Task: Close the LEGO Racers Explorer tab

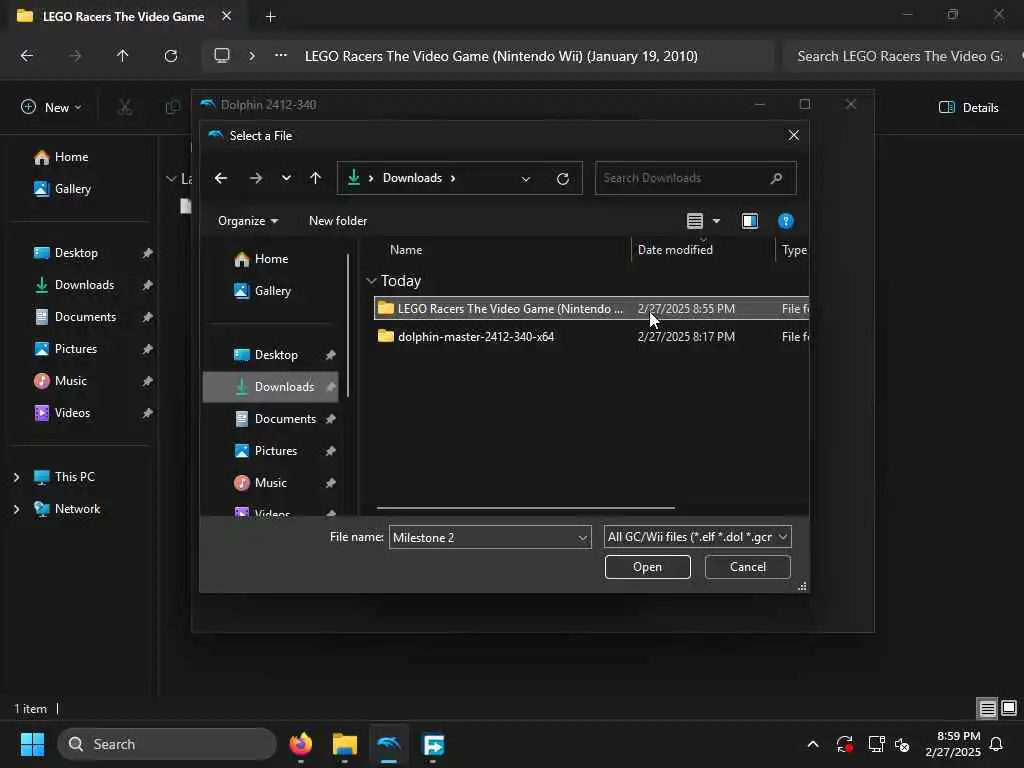Action: point(227,16)
